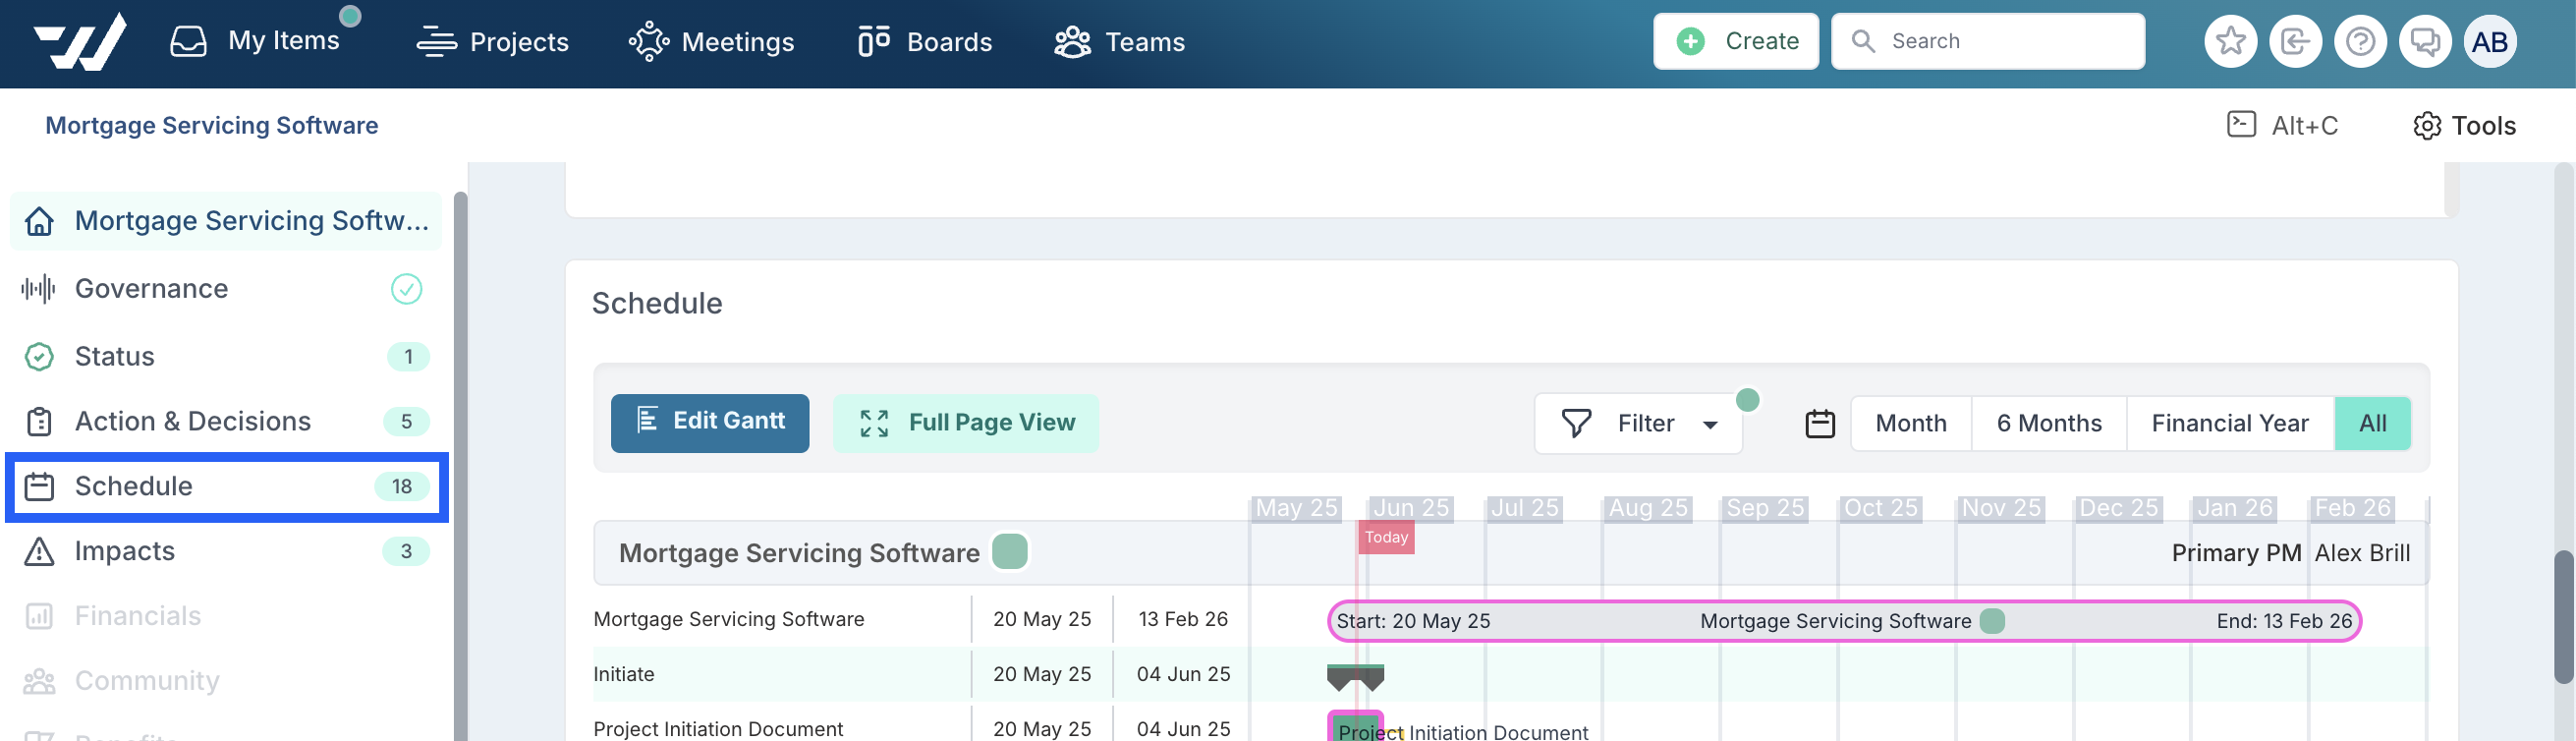Open My Items inbox
The image size is (2576, 741).
pos(256,41)
